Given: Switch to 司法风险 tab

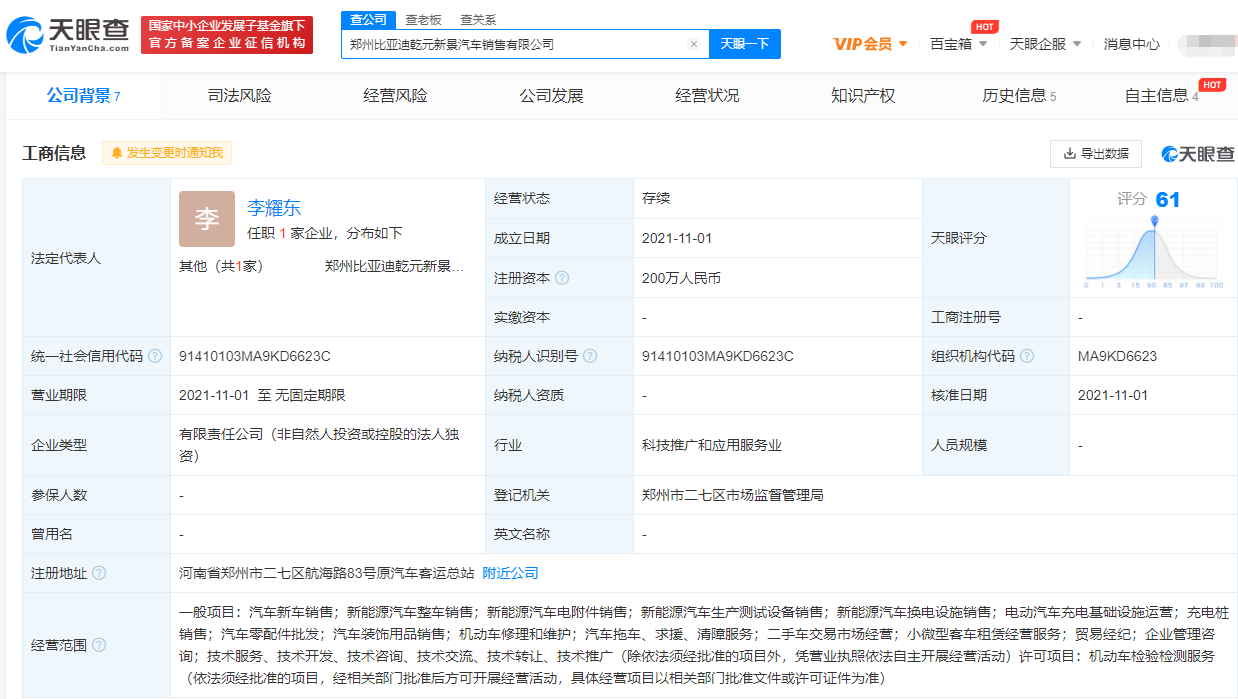Looking at the screenshot, I should [x=239, y=96].
